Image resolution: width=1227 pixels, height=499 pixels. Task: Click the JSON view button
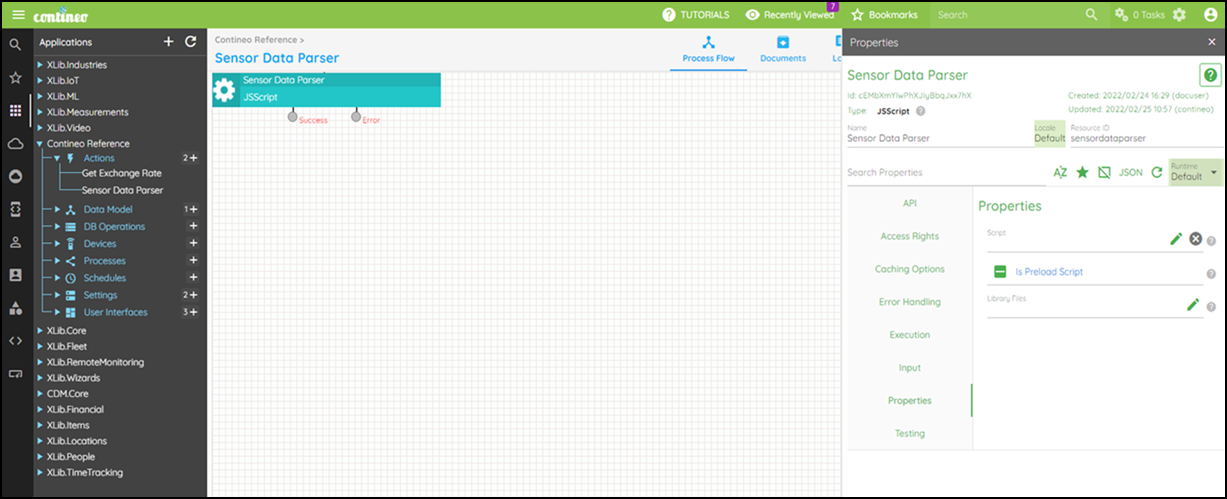(x=1130, y=173)
